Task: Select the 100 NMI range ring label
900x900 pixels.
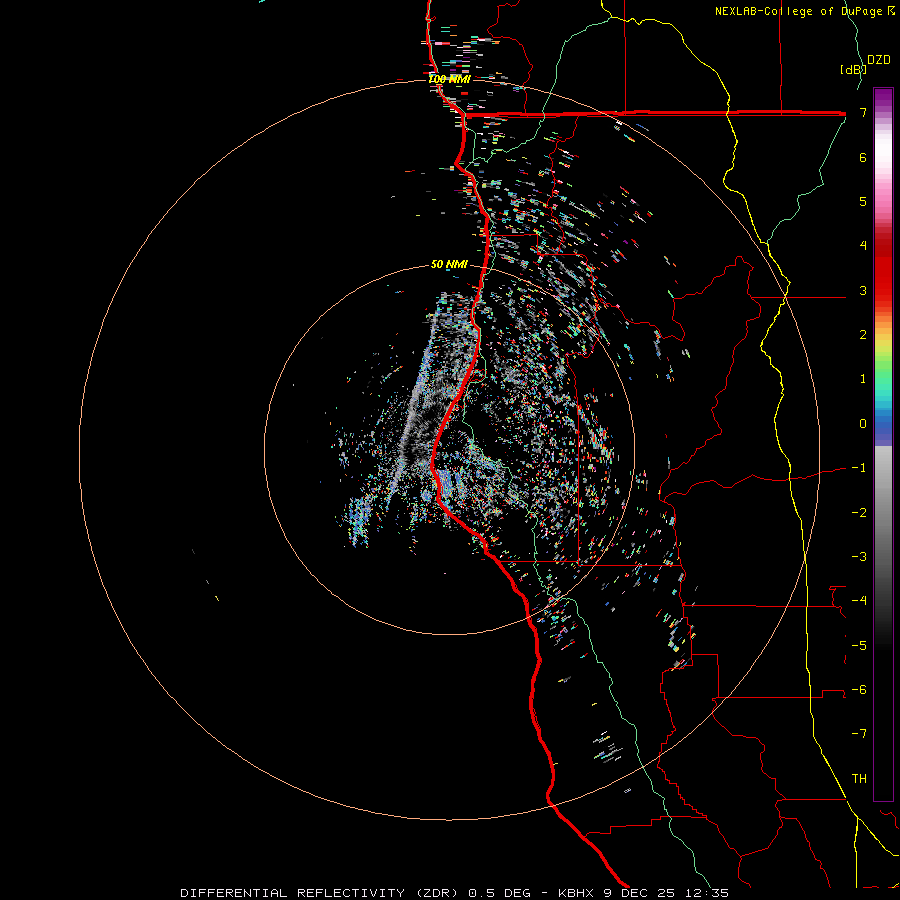Action: point(449,79)
